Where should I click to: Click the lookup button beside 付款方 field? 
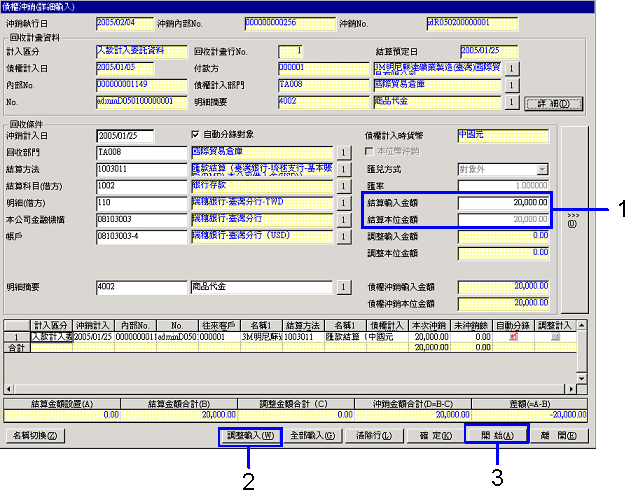511,68
